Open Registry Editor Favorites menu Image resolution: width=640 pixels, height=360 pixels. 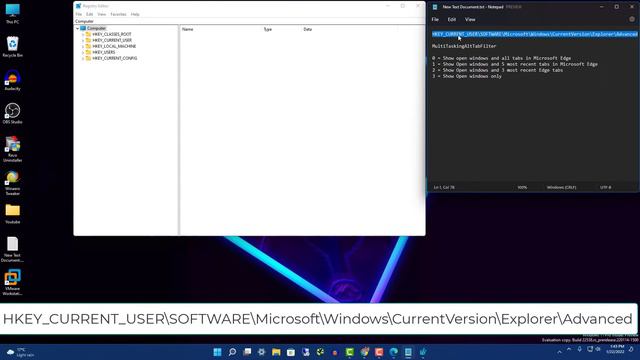(x=118, y=14)
